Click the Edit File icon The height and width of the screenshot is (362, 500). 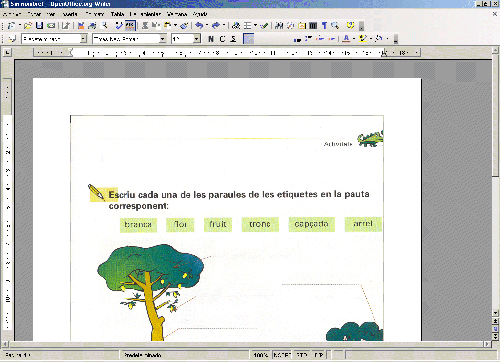click(66, 25)
